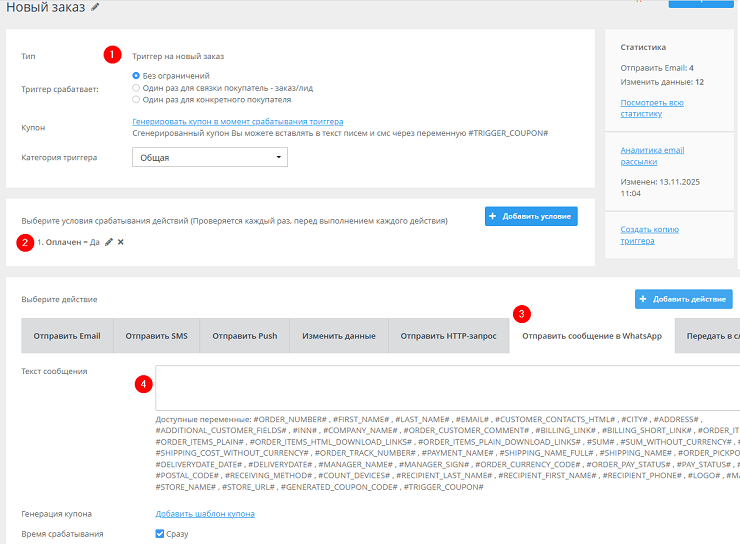
Task: Select Без ограничений radio option
Action: 137,75
